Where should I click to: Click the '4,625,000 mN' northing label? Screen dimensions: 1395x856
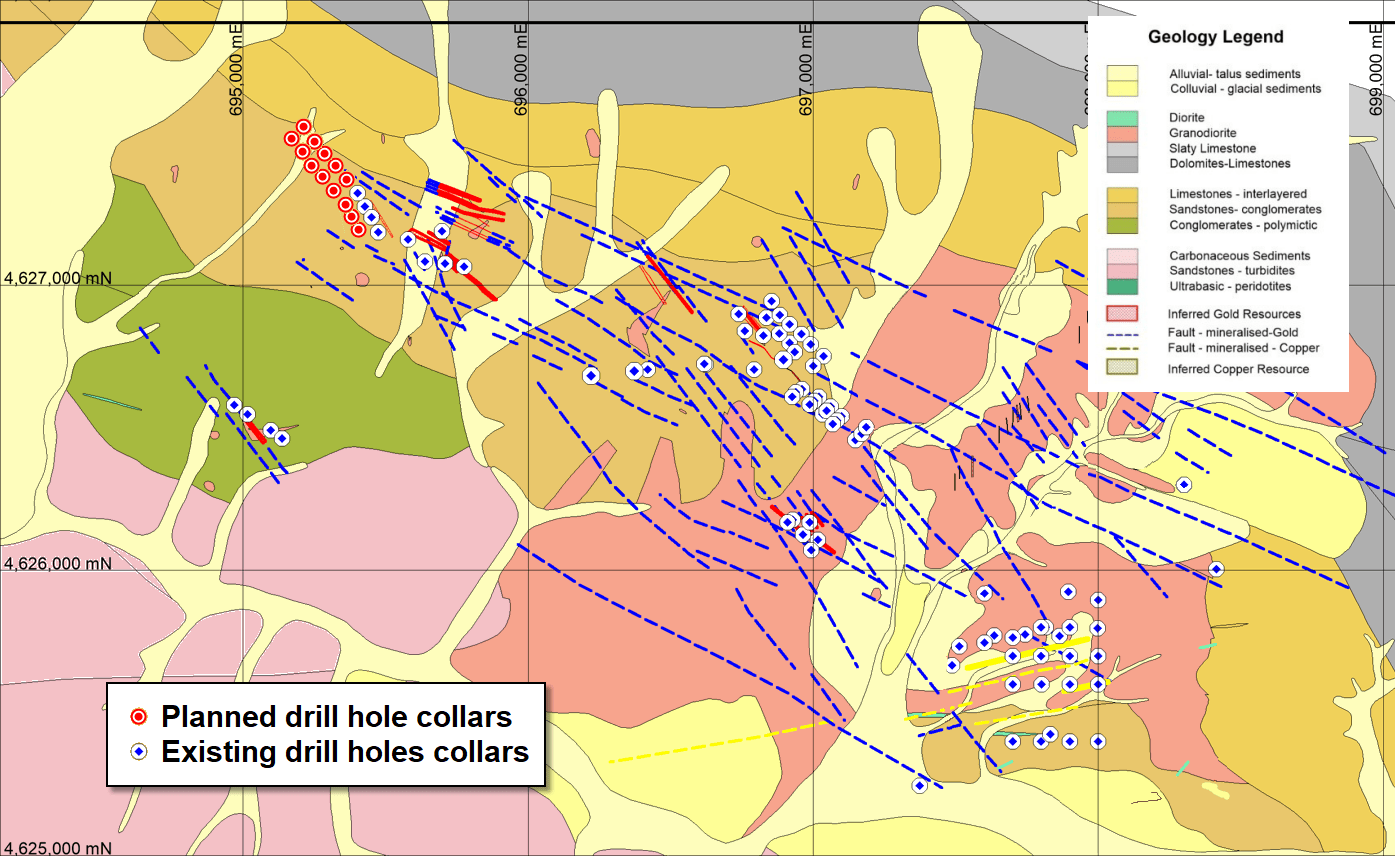(x=58, y=848)
